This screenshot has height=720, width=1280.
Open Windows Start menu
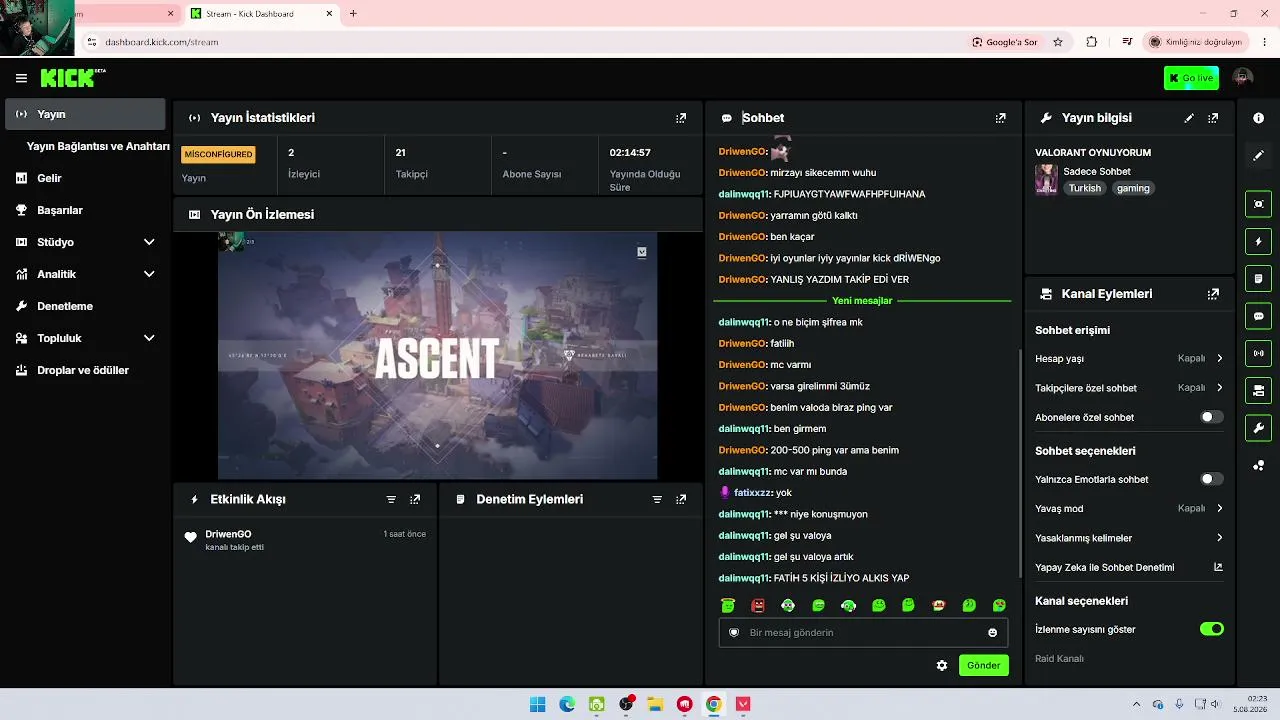click(537, 704)
